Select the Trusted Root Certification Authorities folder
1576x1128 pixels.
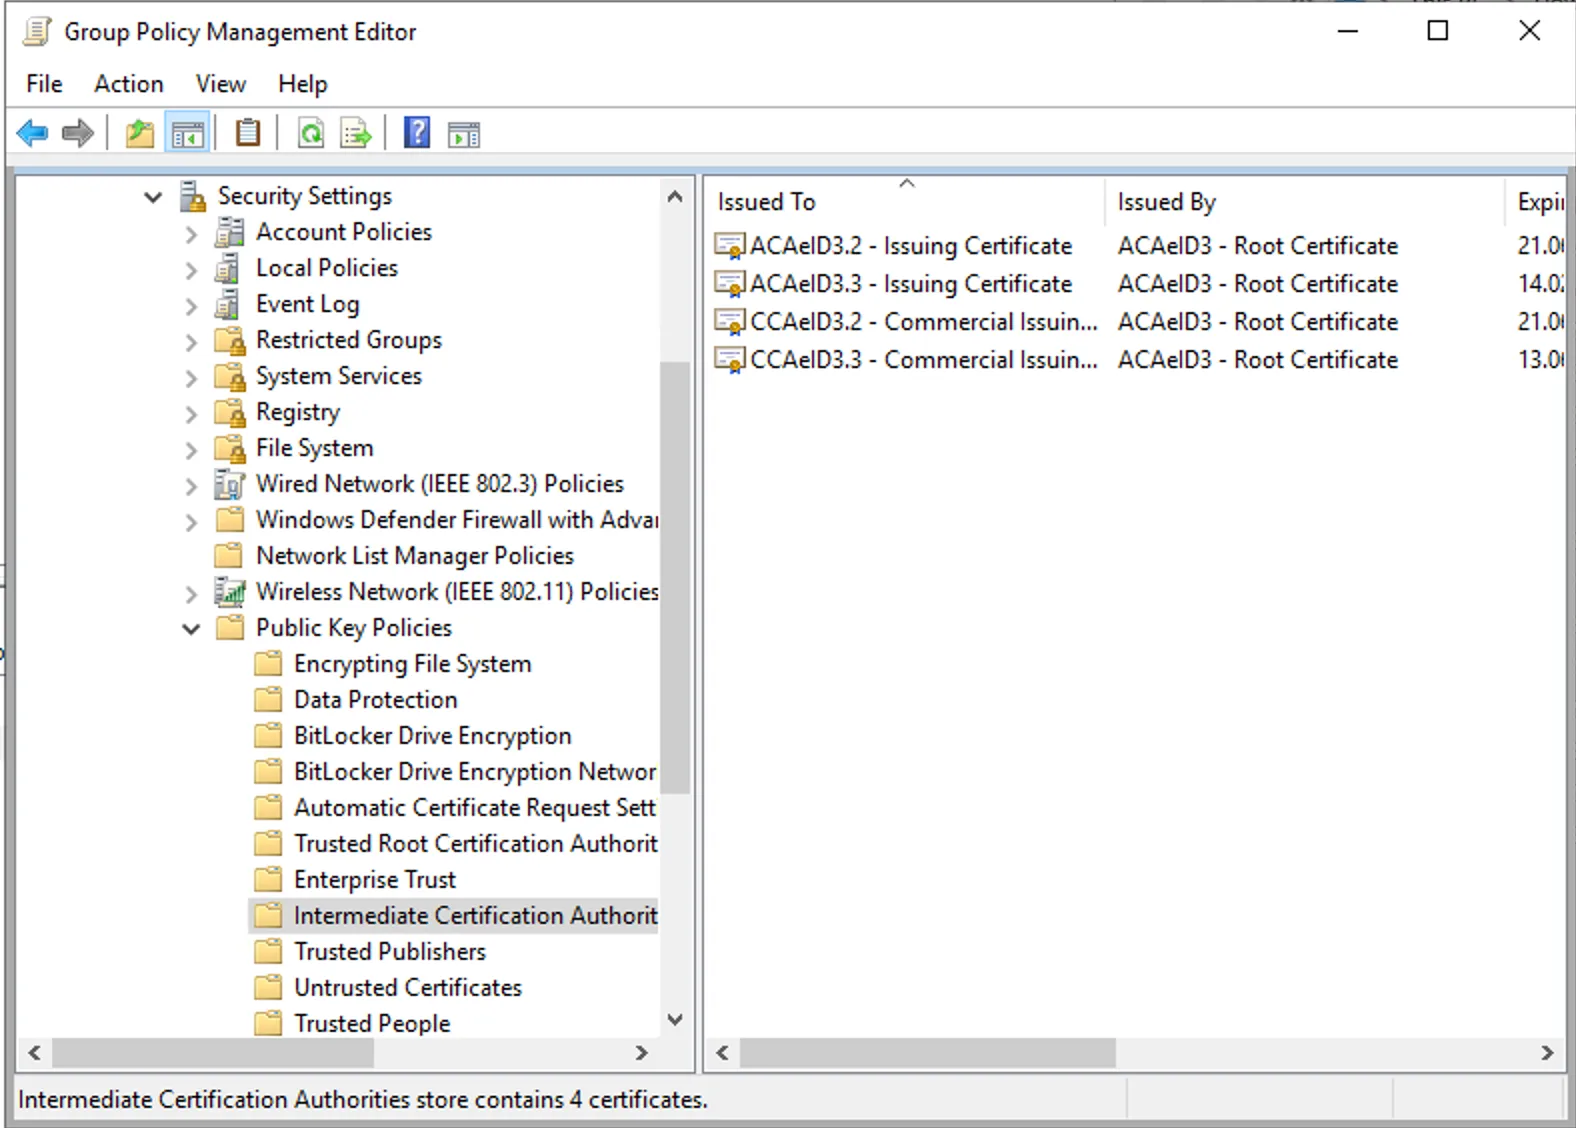pos(475,844)
